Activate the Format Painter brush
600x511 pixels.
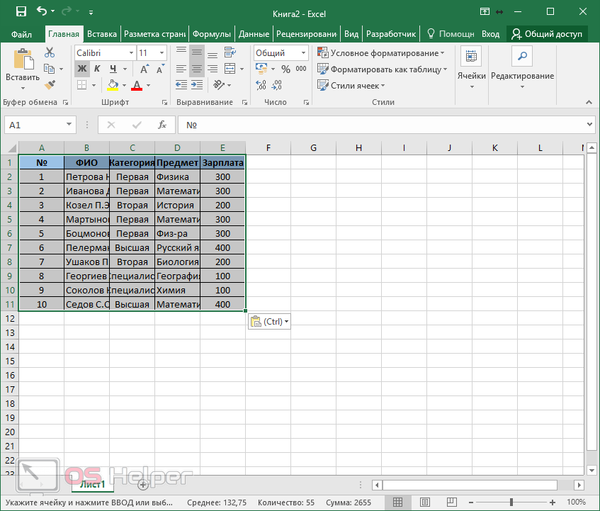pyautogui.click(x=50, y=85)
